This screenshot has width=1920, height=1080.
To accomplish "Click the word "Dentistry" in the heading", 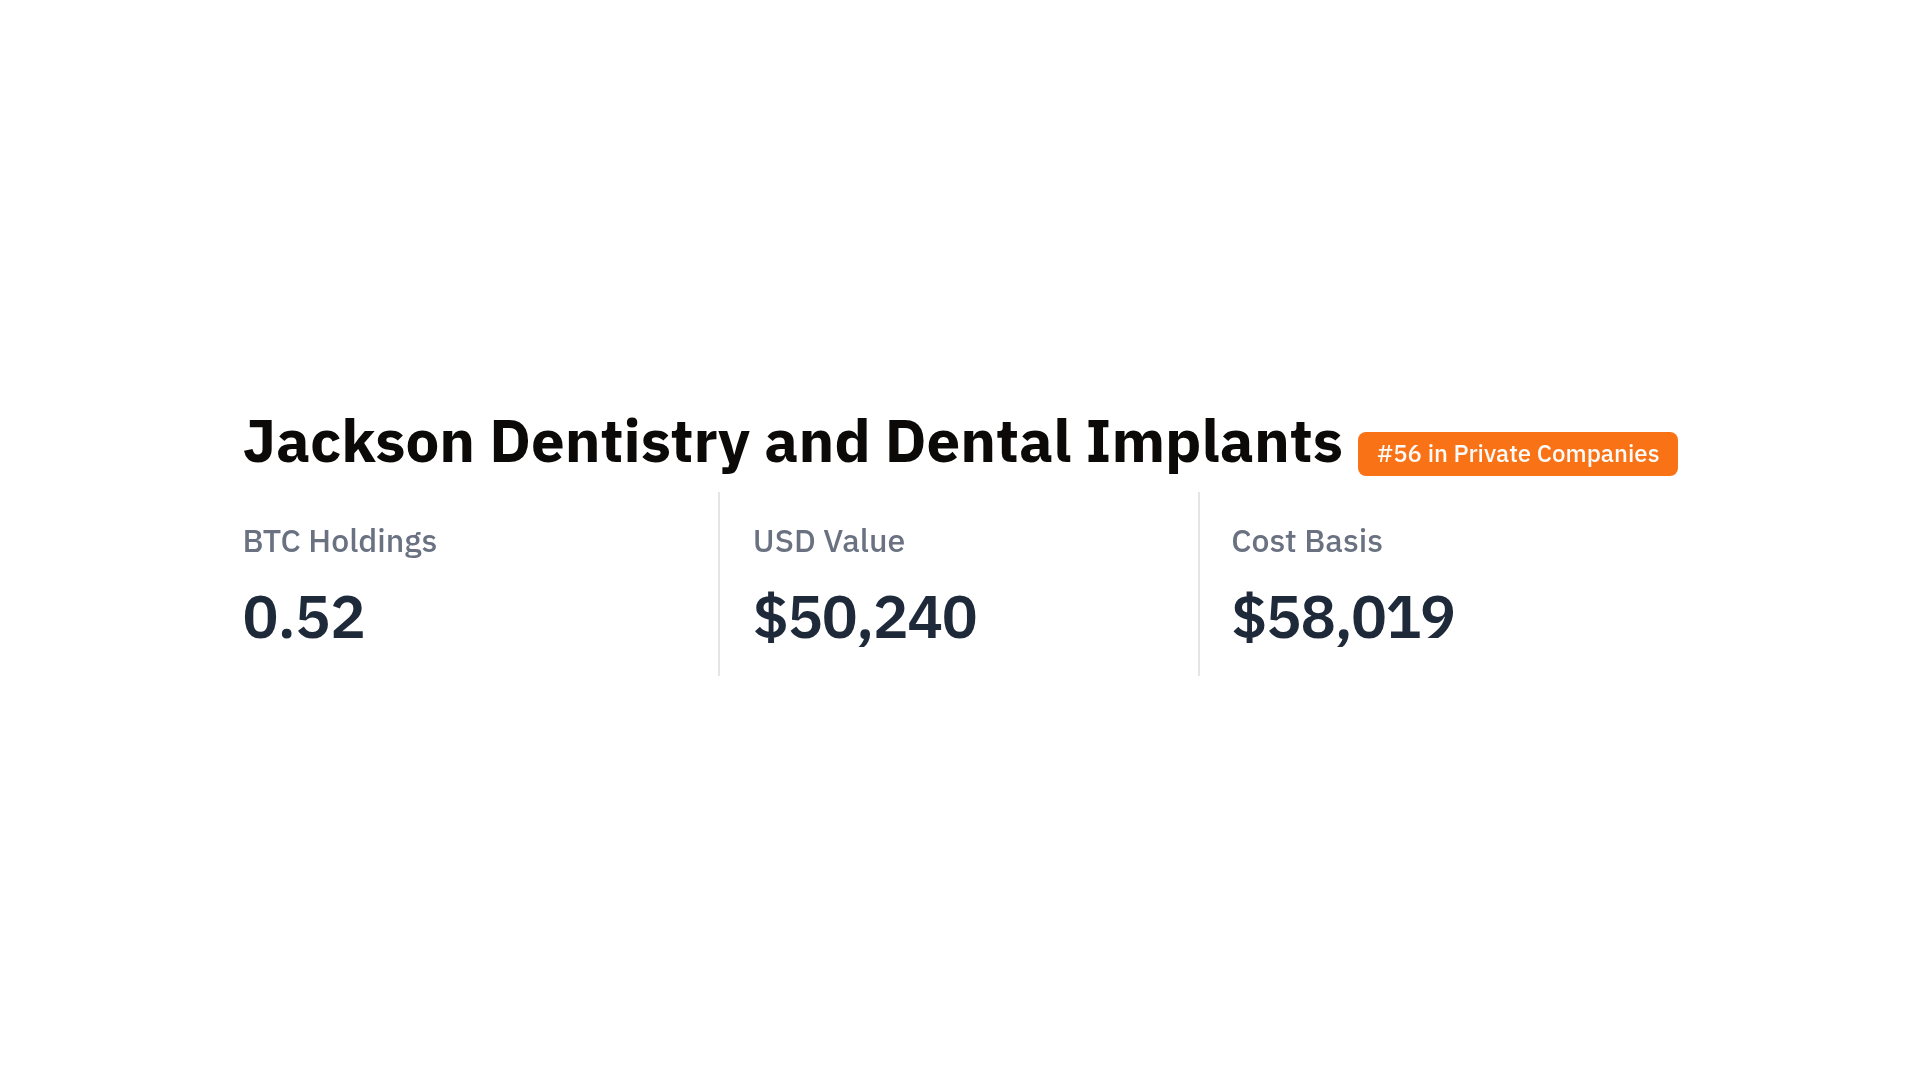I will coord(619,442).
